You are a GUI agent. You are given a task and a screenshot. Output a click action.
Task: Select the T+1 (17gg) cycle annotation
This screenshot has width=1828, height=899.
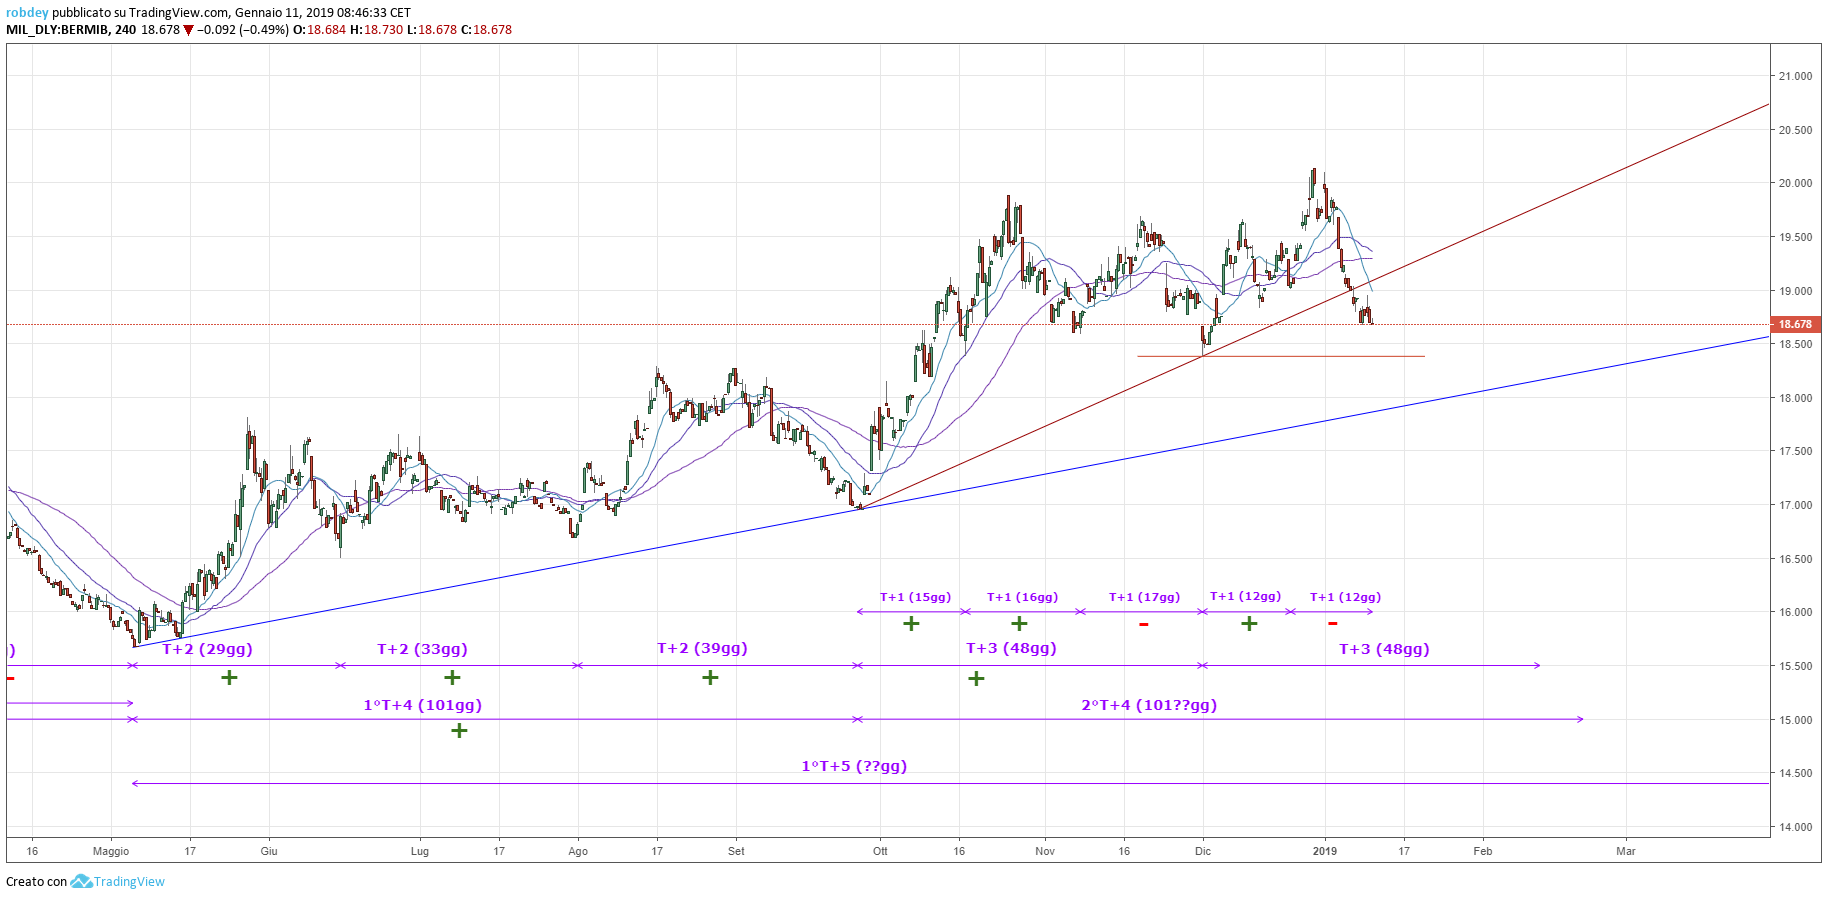pyautogui.click(x=1144, y=597)
